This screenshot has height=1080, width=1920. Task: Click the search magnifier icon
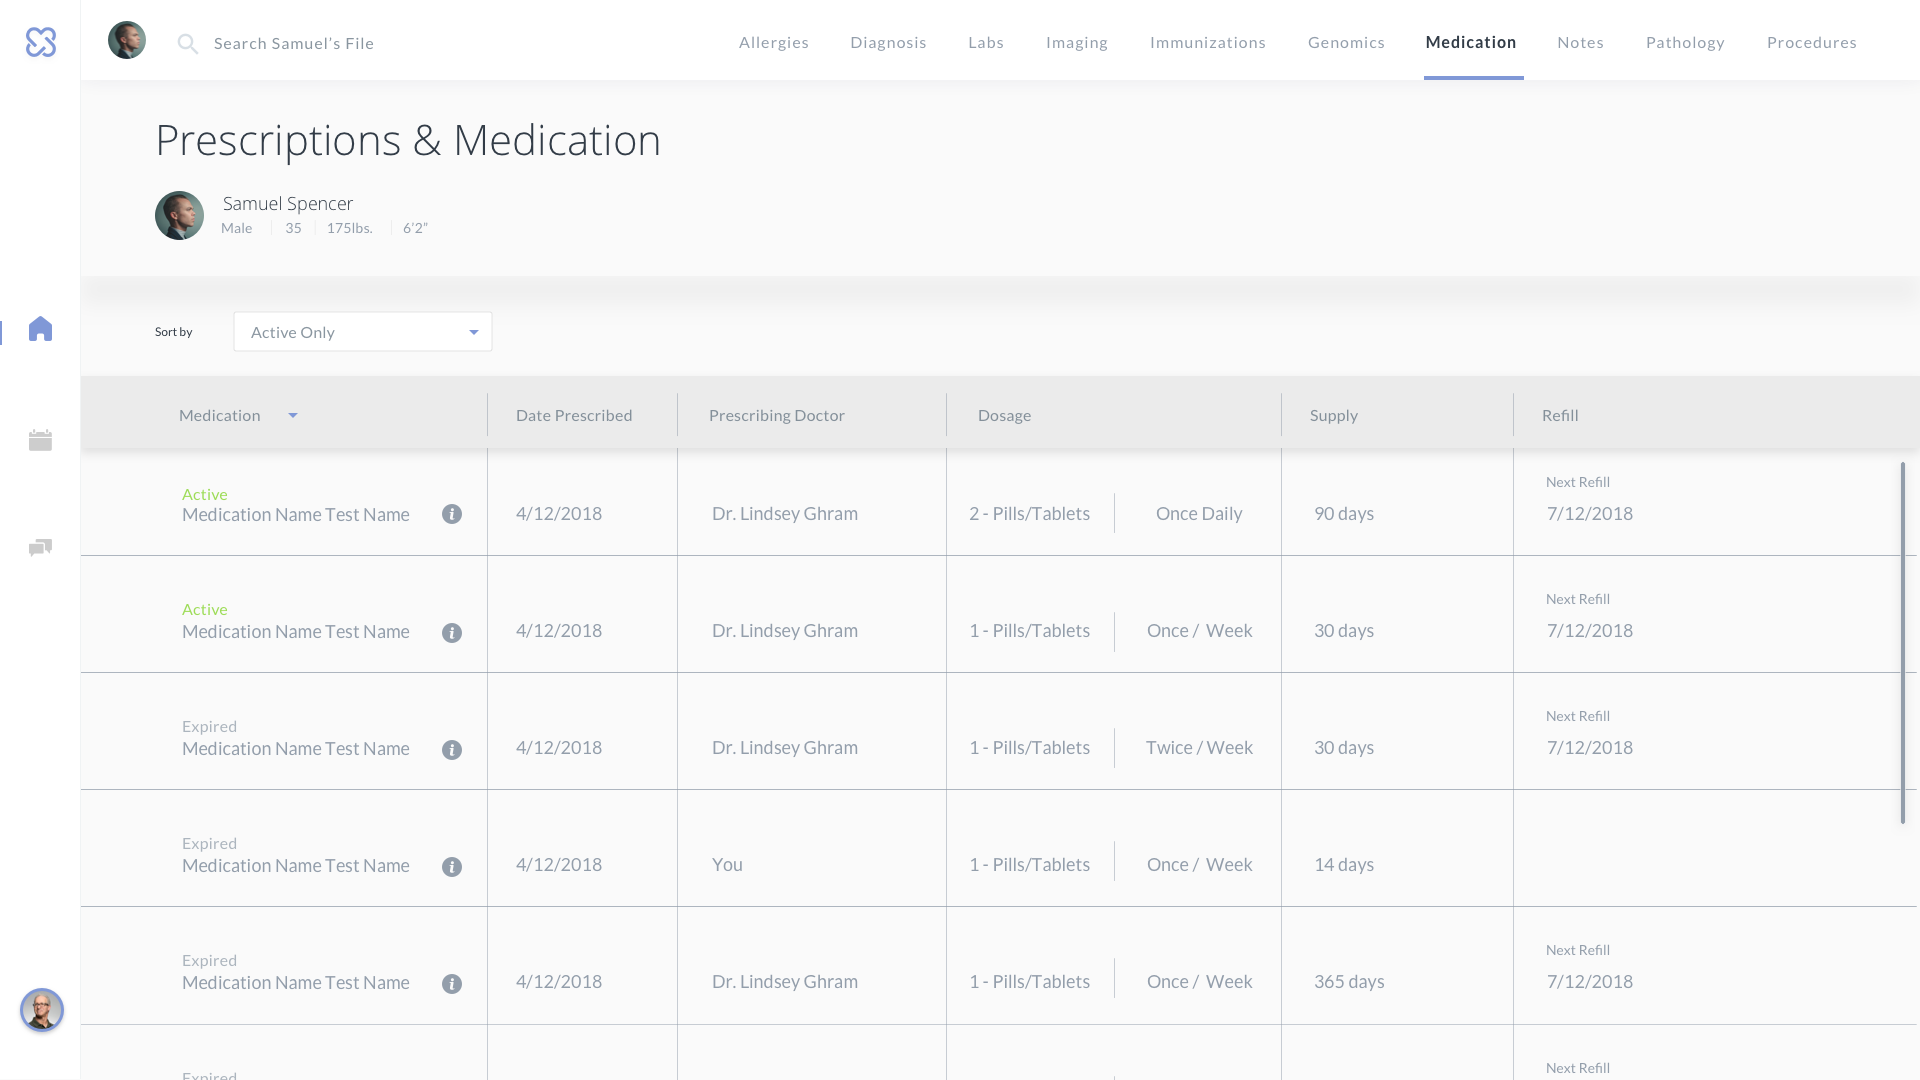[x=187, y=43]
